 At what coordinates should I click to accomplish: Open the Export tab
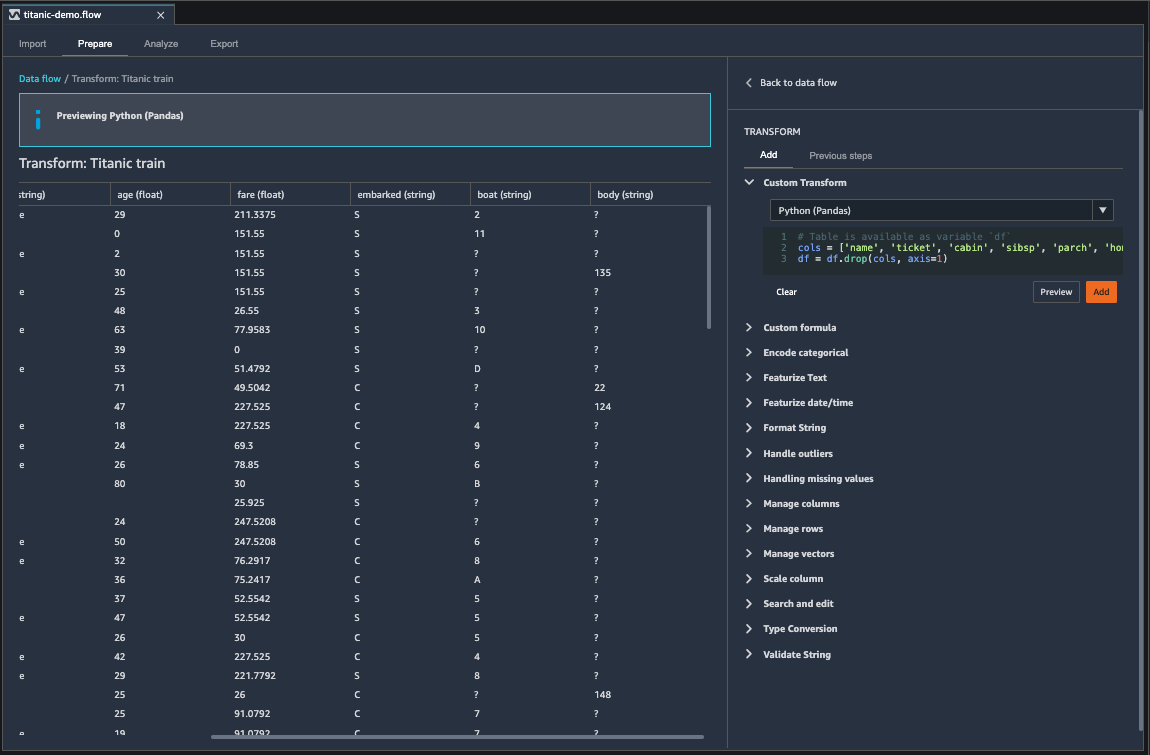click(224, 44)
